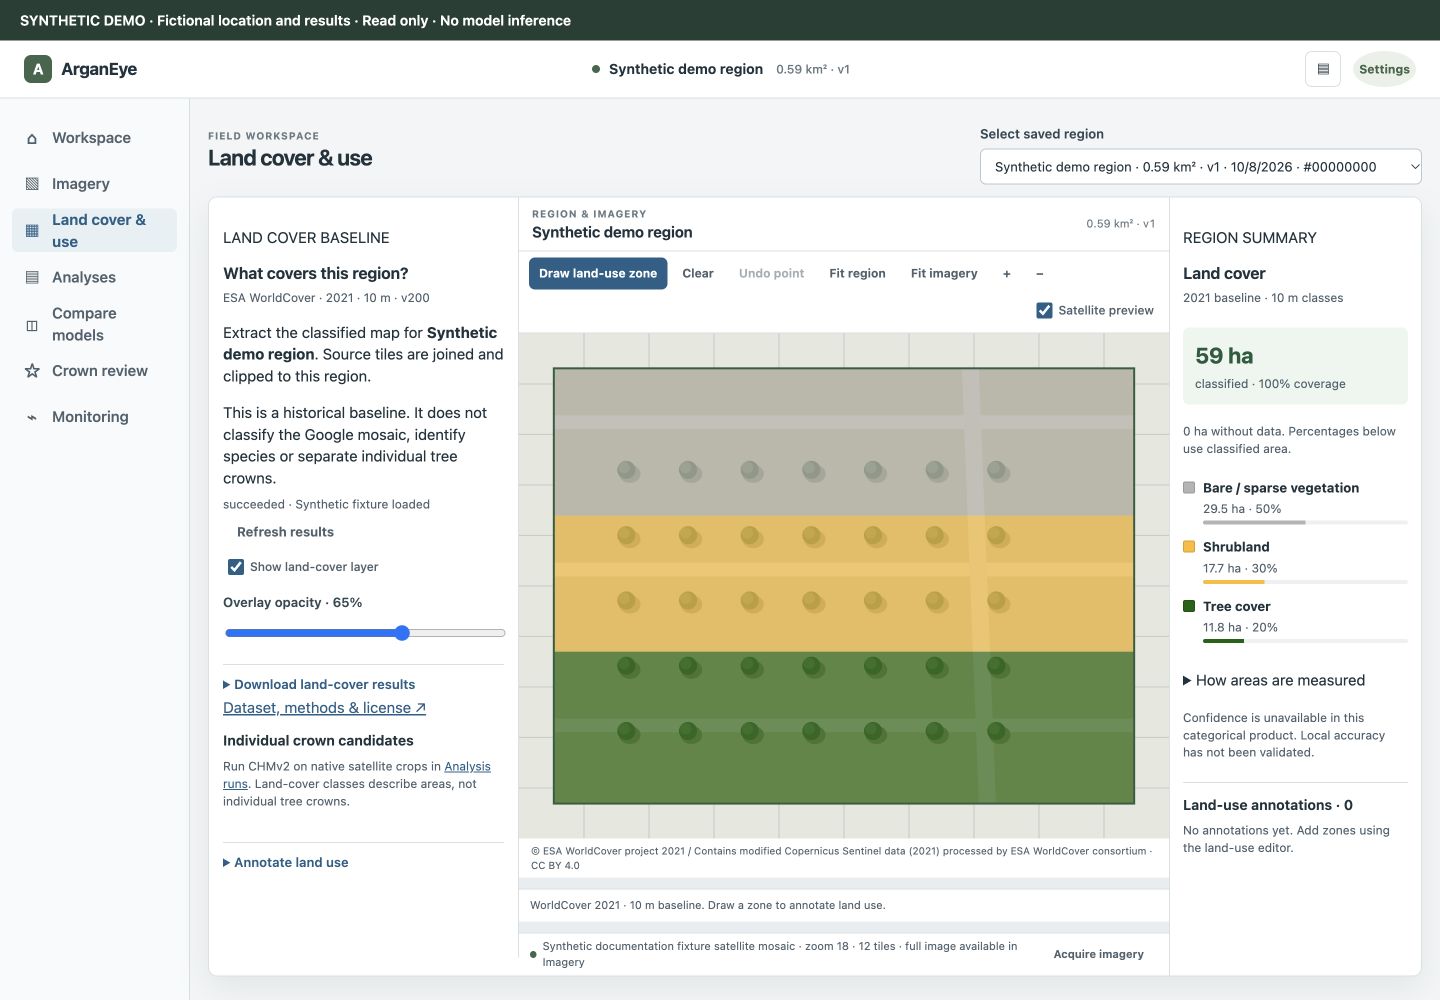Viewport: 1440px width, 1000px height.
Task: Go to the Workspace page
Action: (x=94, y=138)
